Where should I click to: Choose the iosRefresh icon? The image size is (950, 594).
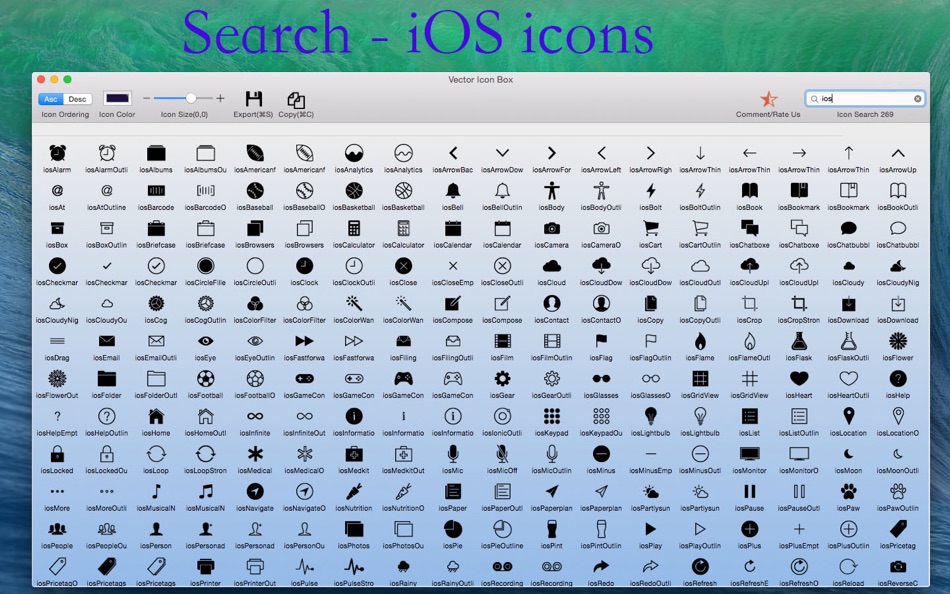pyautogui.click(x=700, y=566)
